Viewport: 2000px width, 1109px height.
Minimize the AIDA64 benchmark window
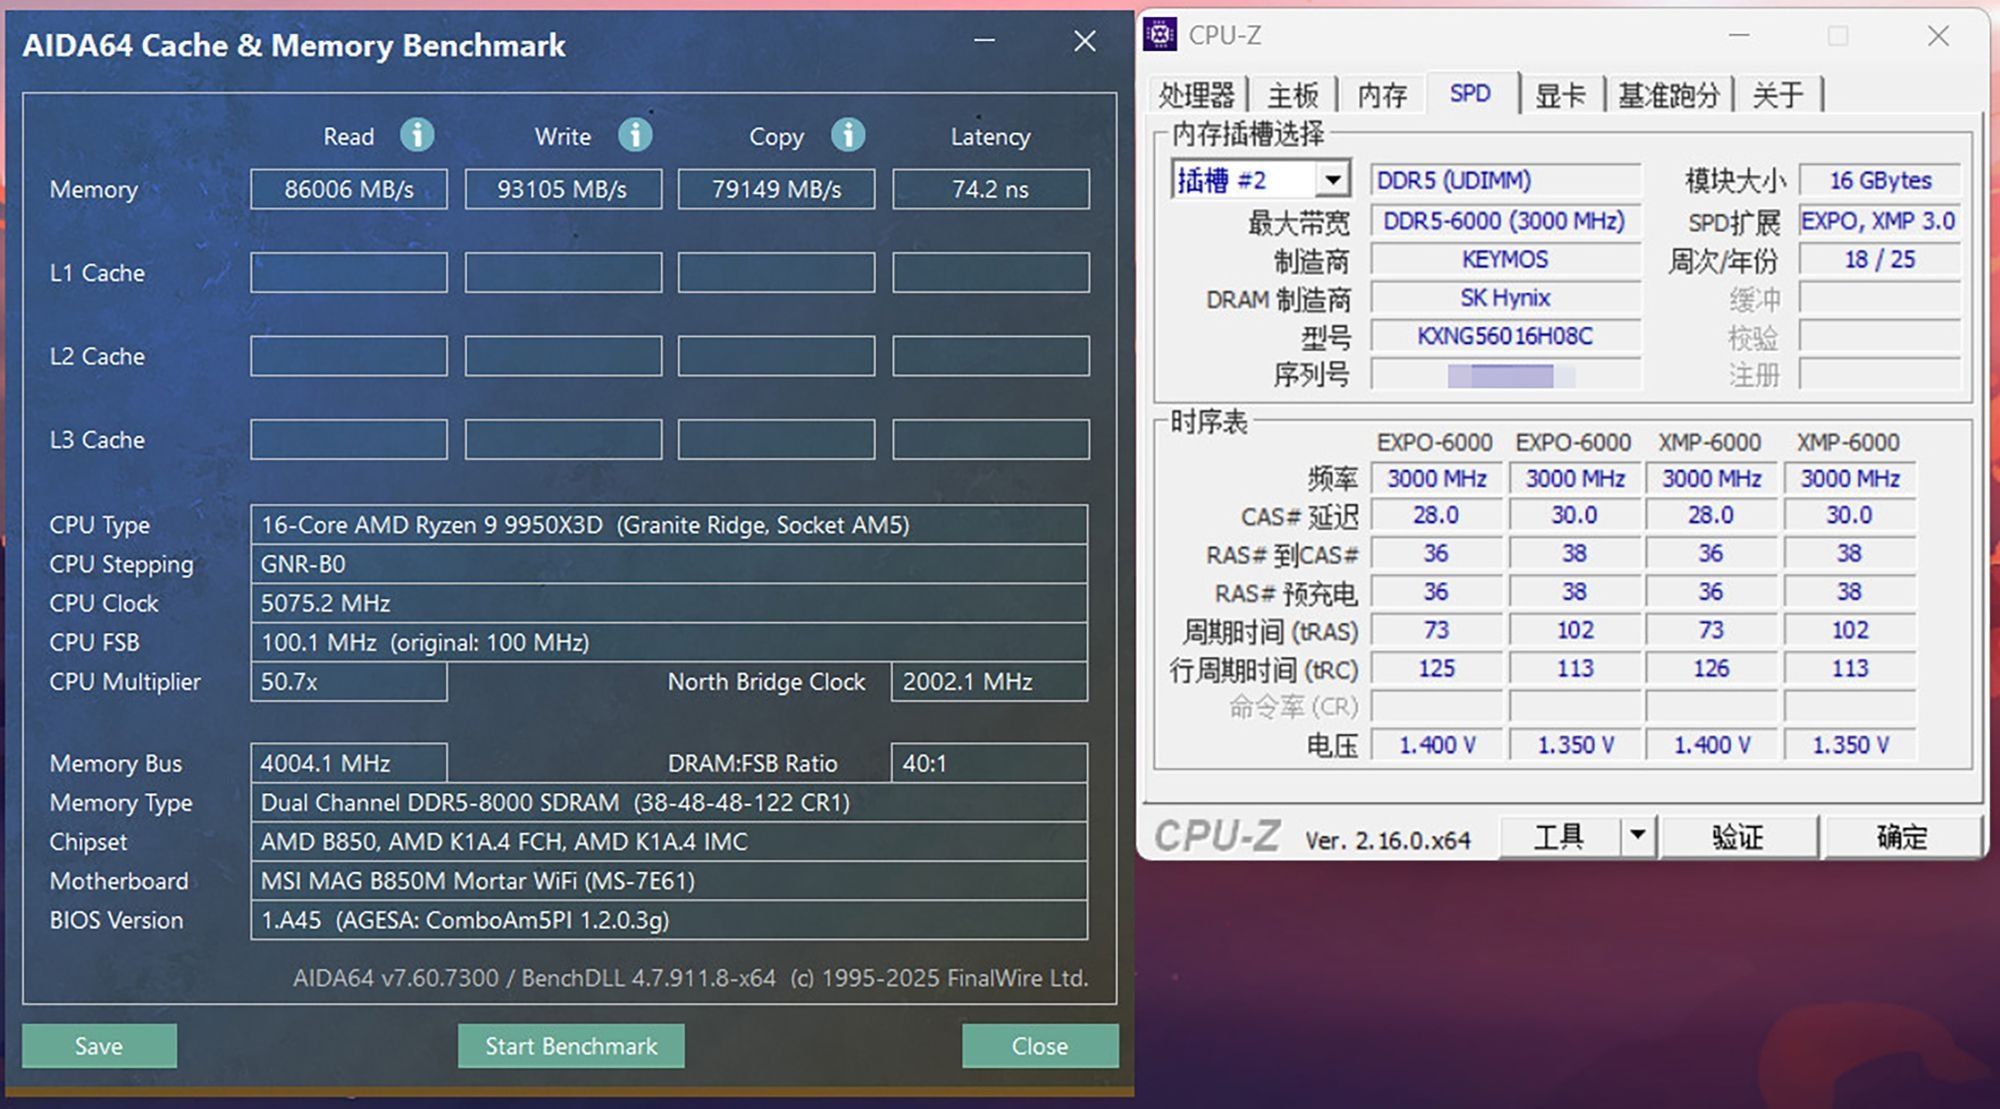point(985,41)
